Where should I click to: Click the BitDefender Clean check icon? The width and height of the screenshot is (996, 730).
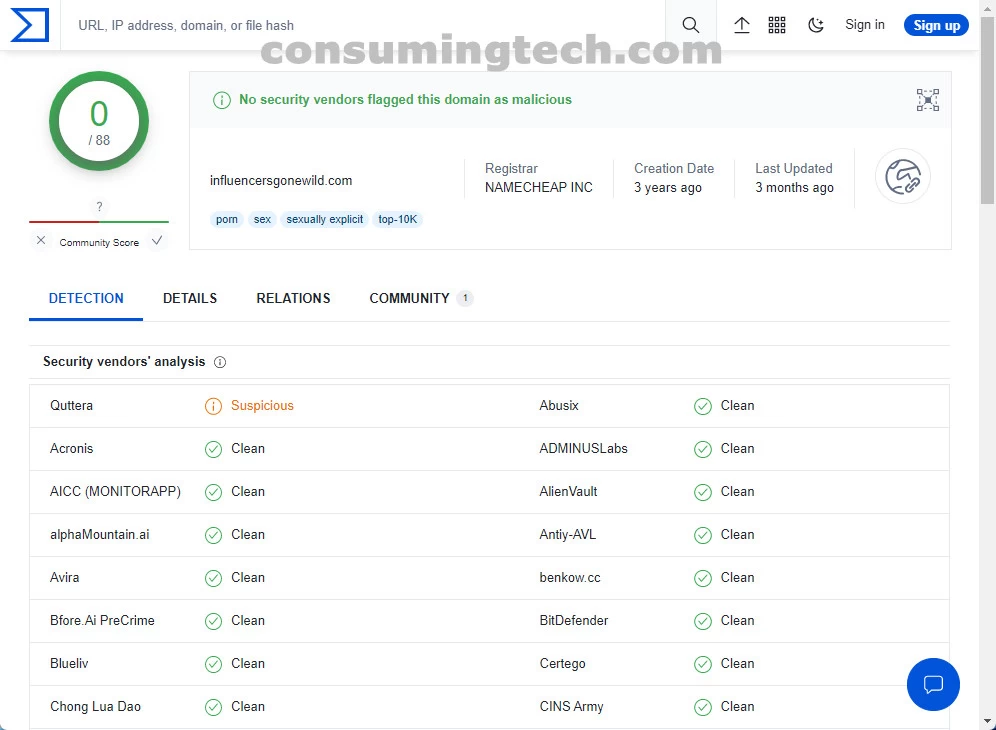[703, 621]
